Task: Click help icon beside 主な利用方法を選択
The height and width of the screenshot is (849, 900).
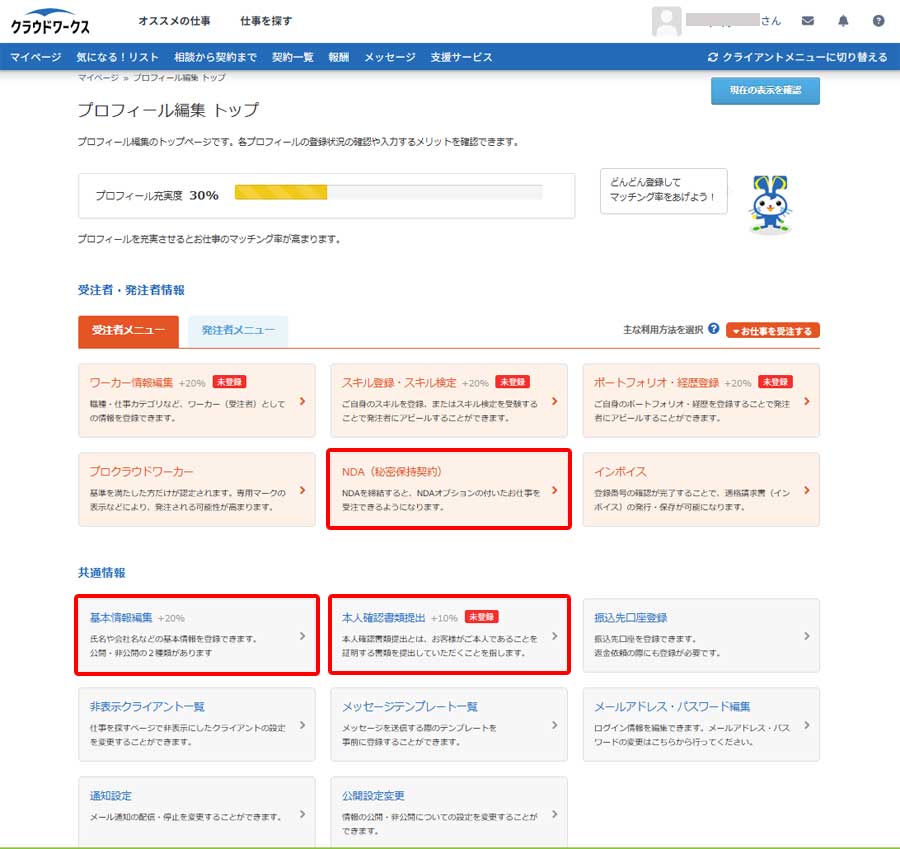Action: pos(713,328)
